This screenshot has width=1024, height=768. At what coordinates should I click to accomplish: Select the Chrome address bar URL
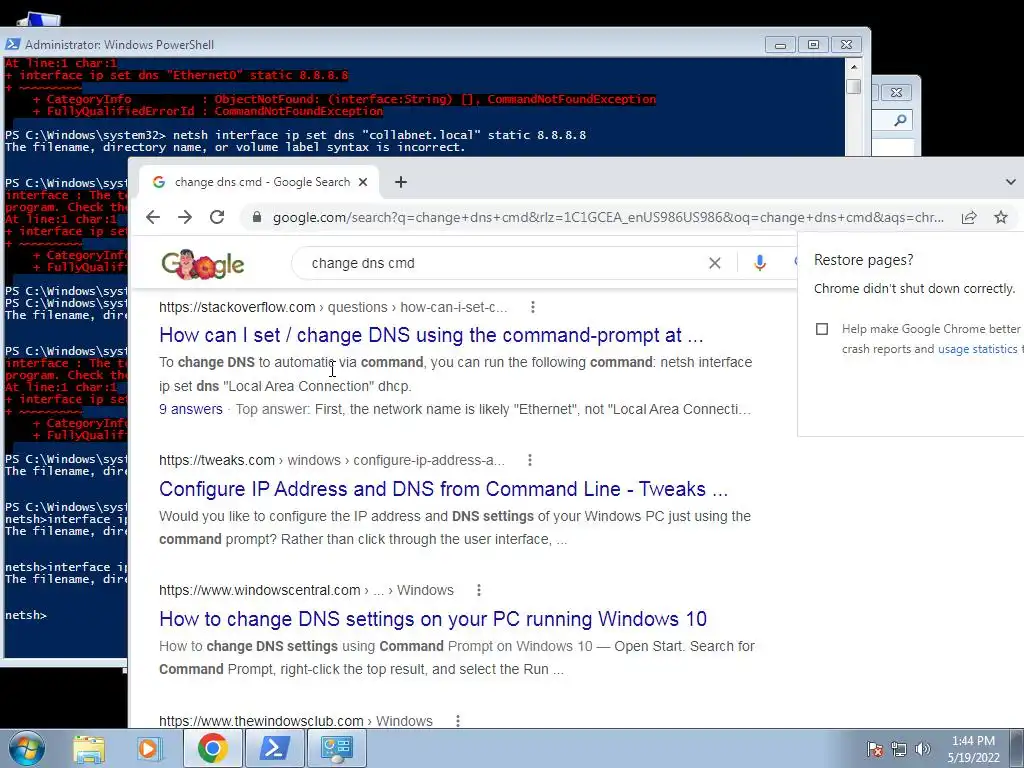(607, 217)
